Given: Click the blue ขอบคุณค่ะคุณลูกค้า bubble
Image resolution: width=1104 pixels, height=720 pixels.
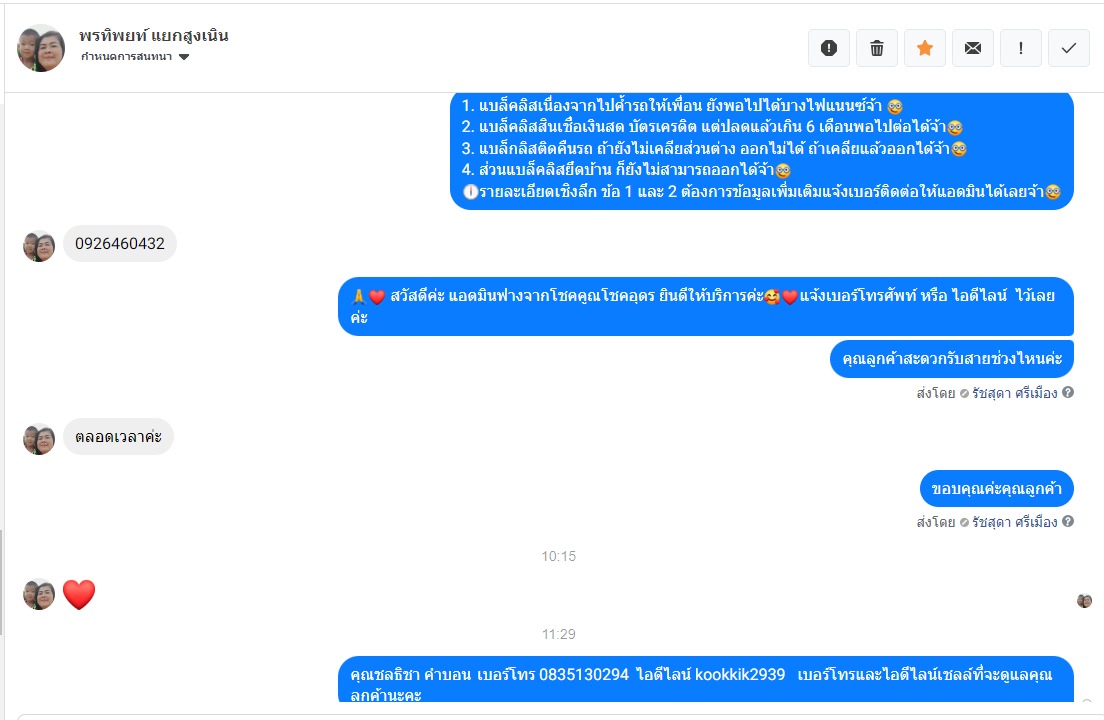Looking at the screenshot, I should pos(996,488).
